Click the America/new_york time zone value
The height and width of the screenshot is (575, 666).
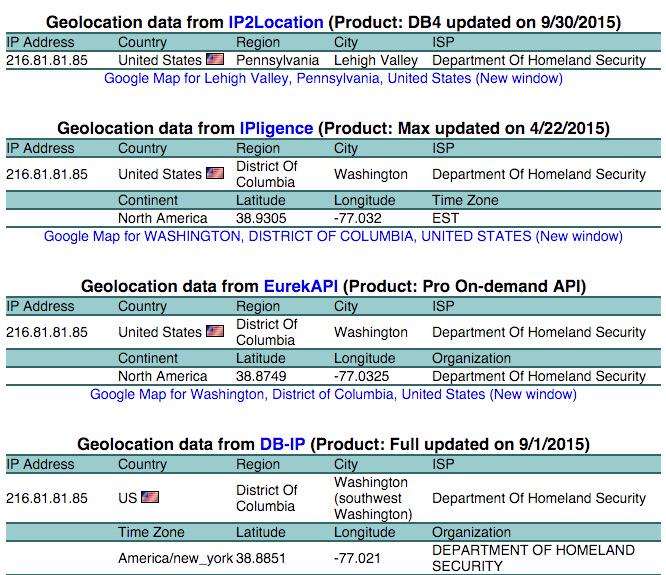175,558
